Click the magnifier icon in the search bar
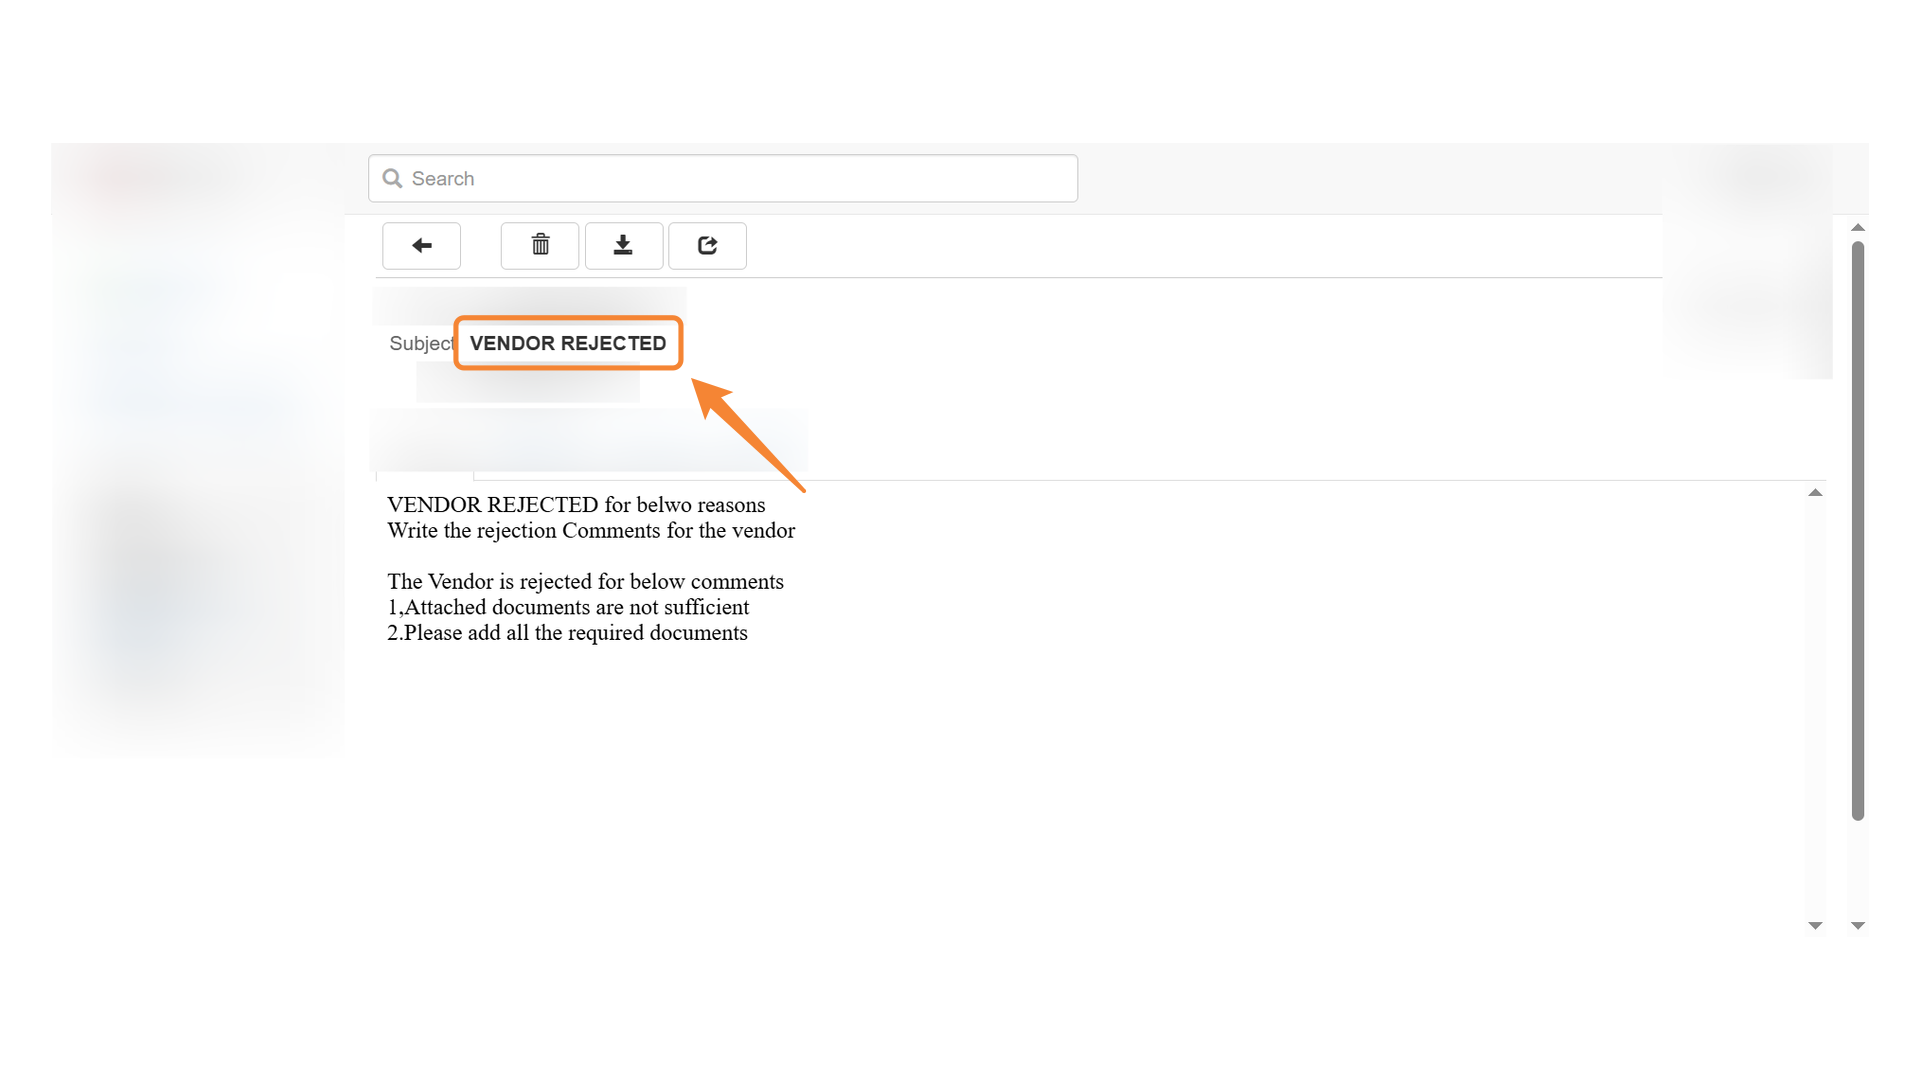1920x1080 pixels. 393,177
